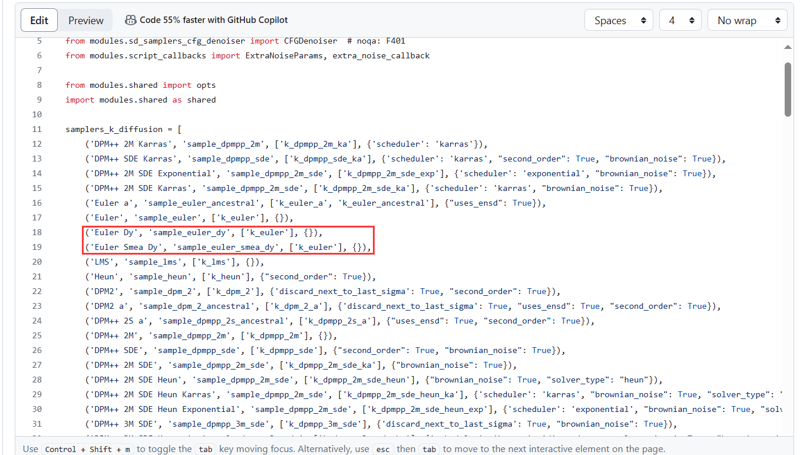Click the 'LMS' sampler code line
800x455 pixels.
click(174, 262)
